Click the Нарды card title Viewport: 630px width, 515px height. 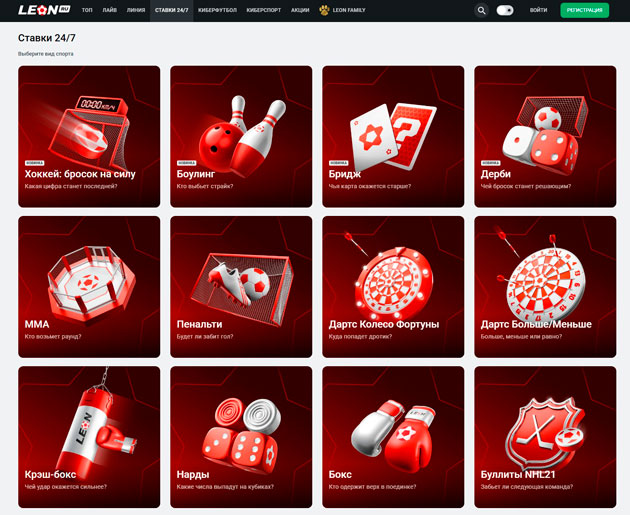tap(193, 474)
